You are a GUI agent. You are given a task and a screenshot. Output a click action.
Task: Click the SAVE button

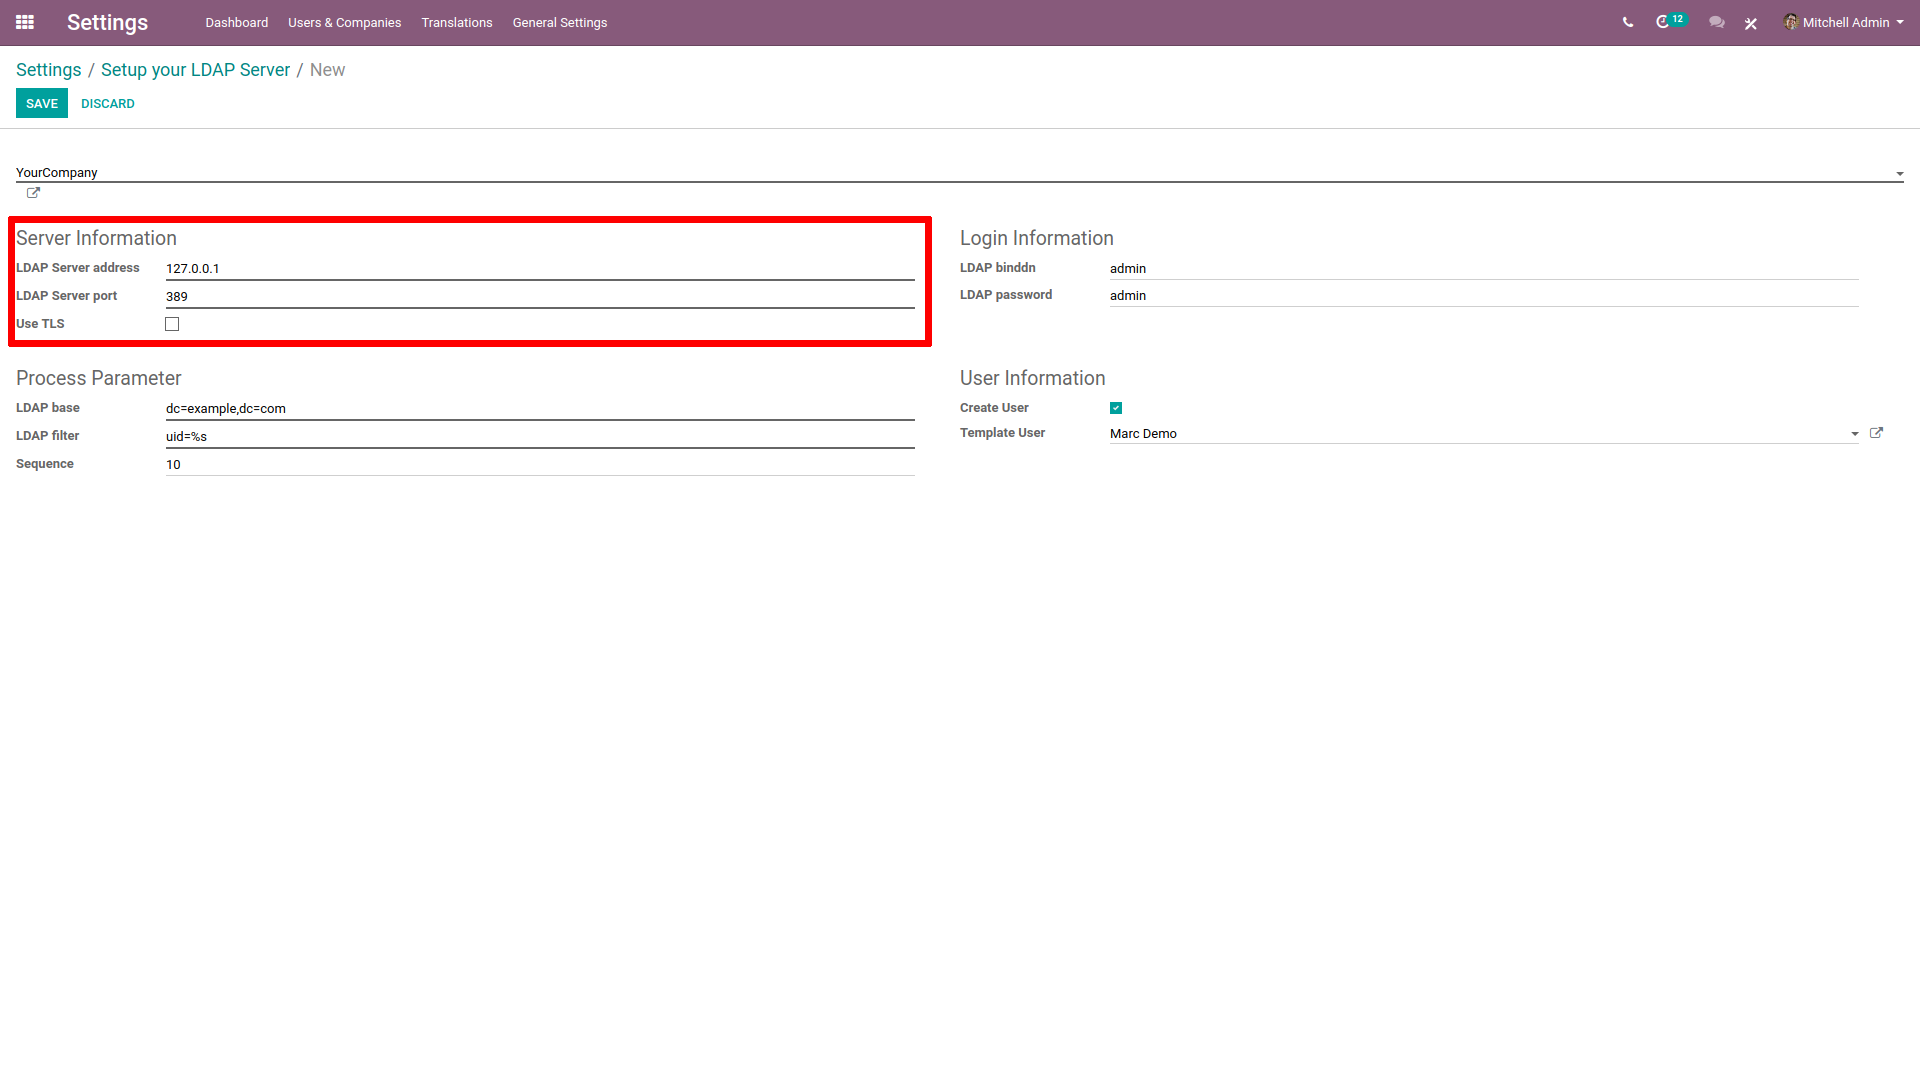point(42,104)
